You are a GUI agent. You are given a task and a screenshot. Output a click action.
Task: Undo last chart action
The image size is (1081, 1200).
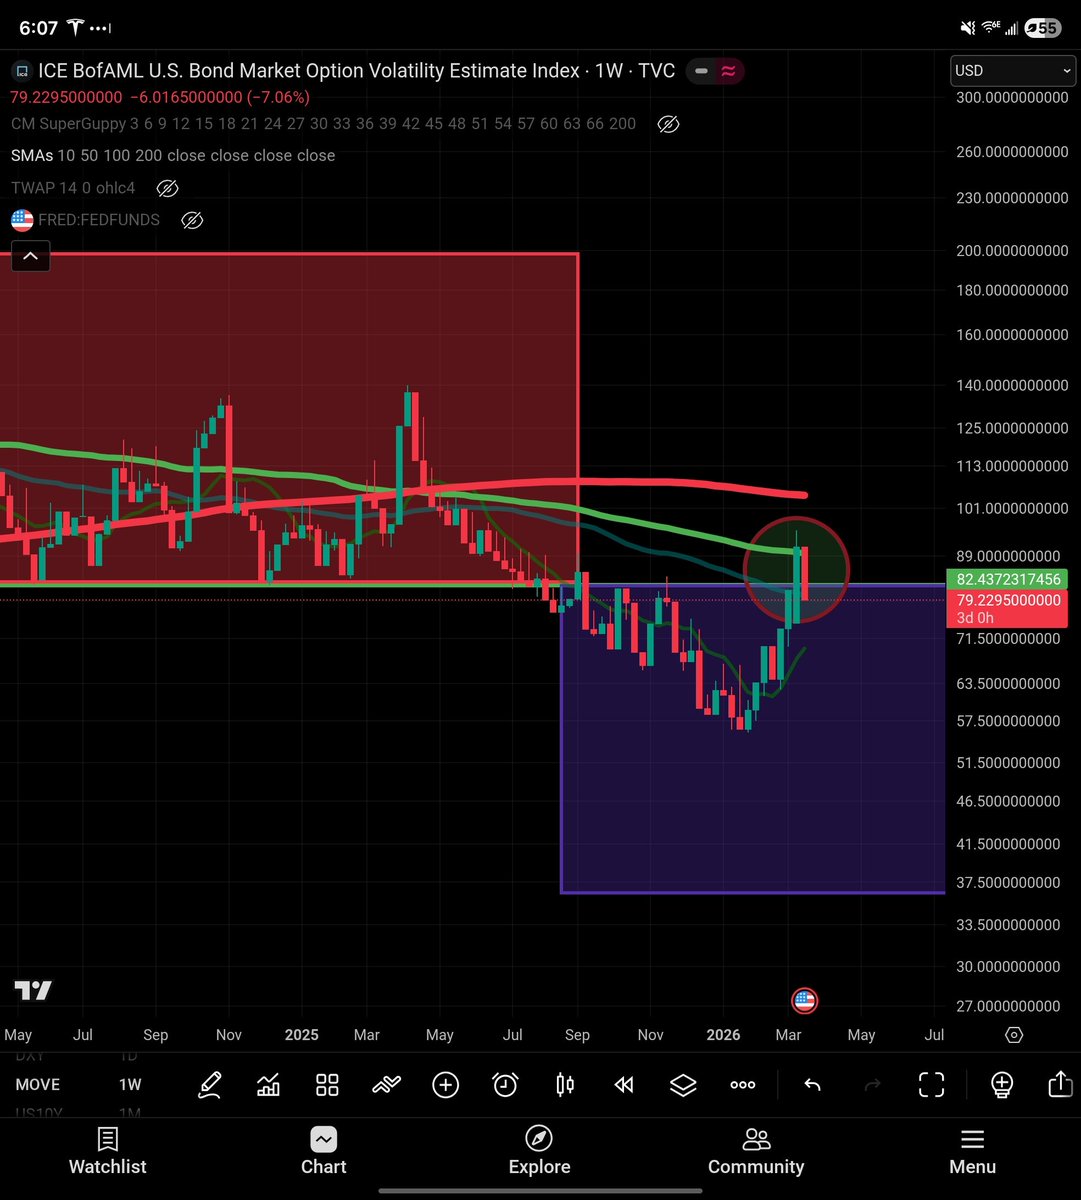pyautogui.click(x=812, y=1085)
